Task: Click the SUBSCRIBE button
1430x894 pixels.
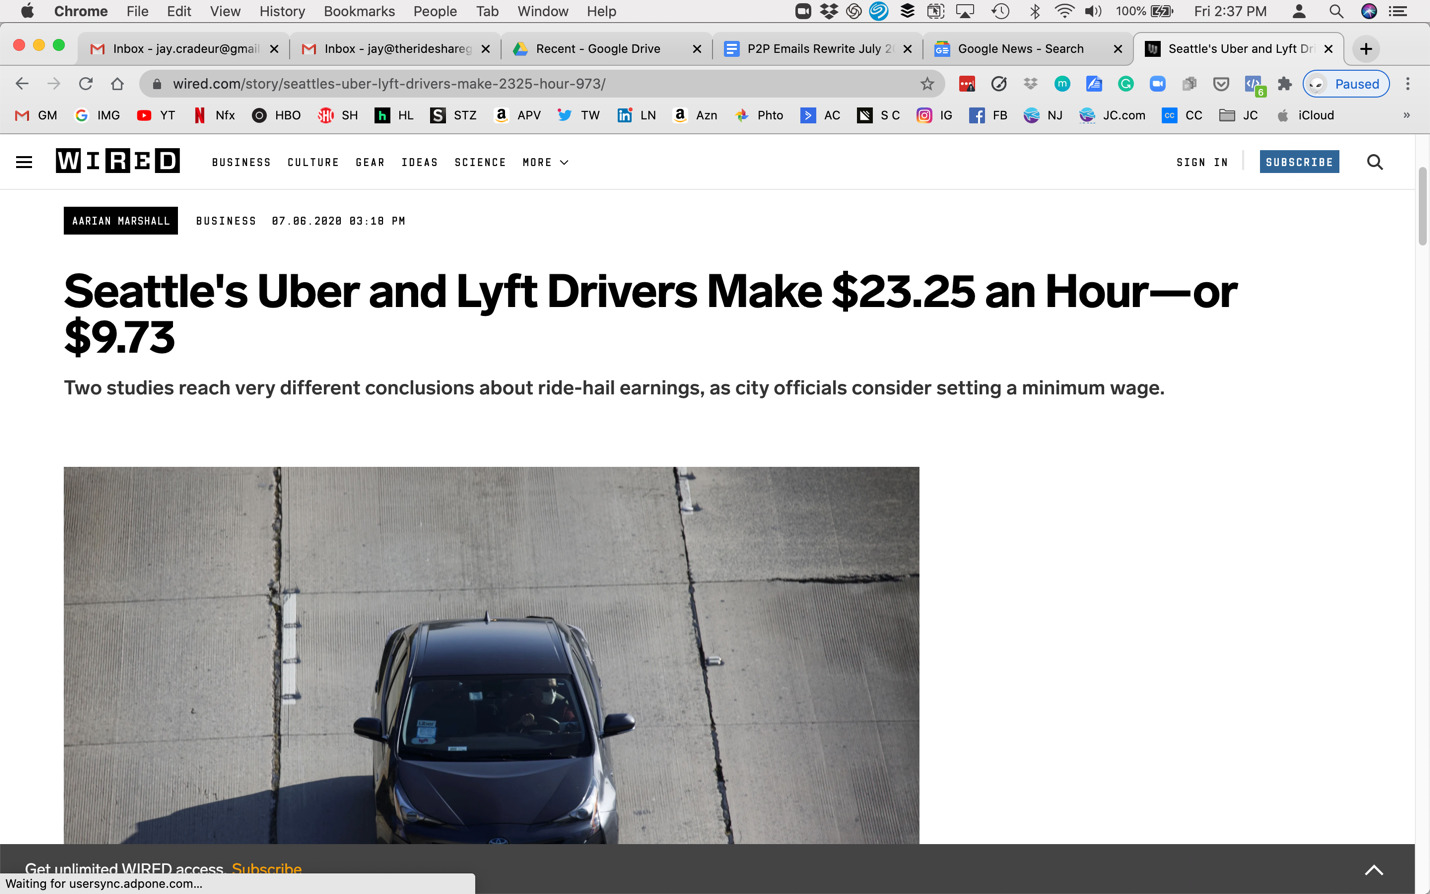Action: 1299,162
